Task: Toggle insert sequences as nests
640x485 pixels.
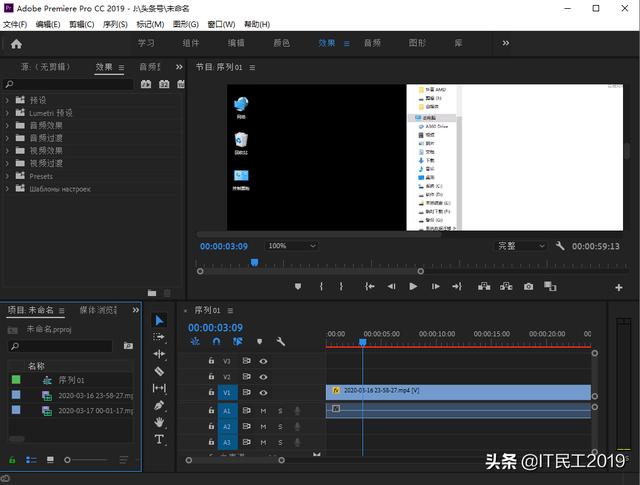Action: tap(195, 341)
